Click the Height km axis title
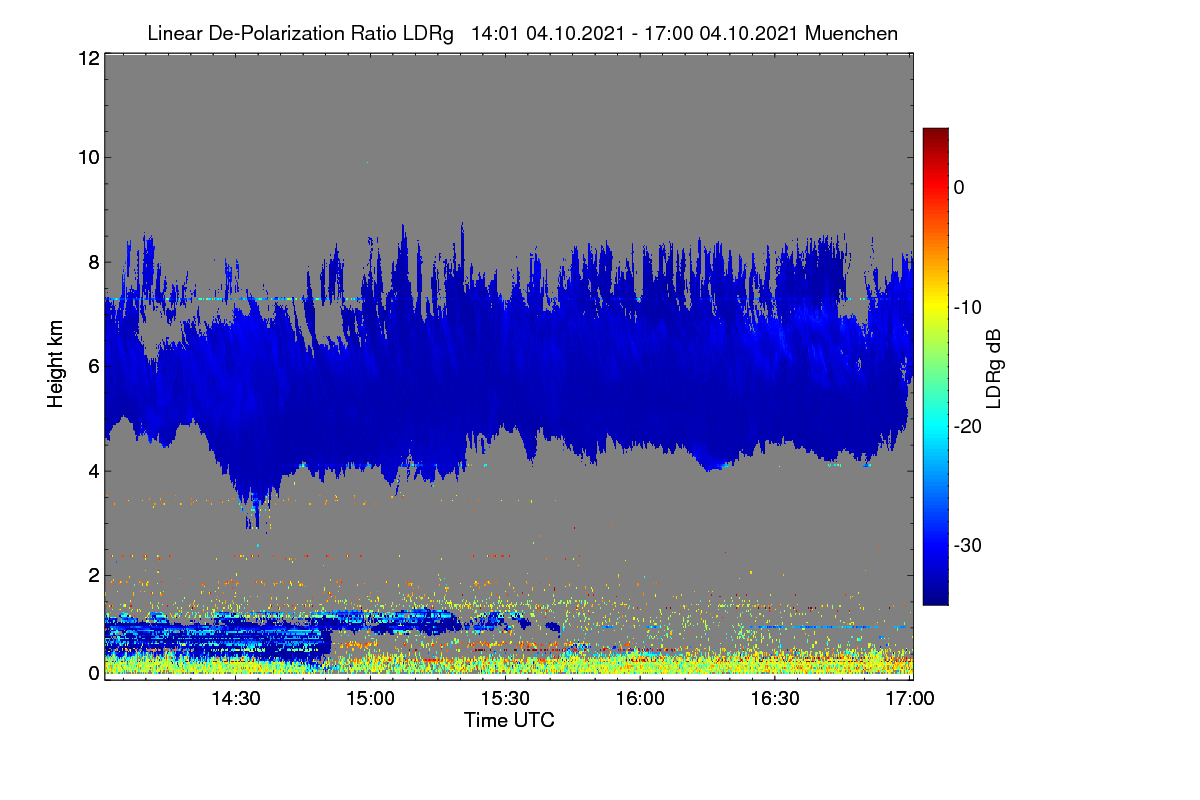The height and width of the screenshot is (800, 1200). [56, 364]
